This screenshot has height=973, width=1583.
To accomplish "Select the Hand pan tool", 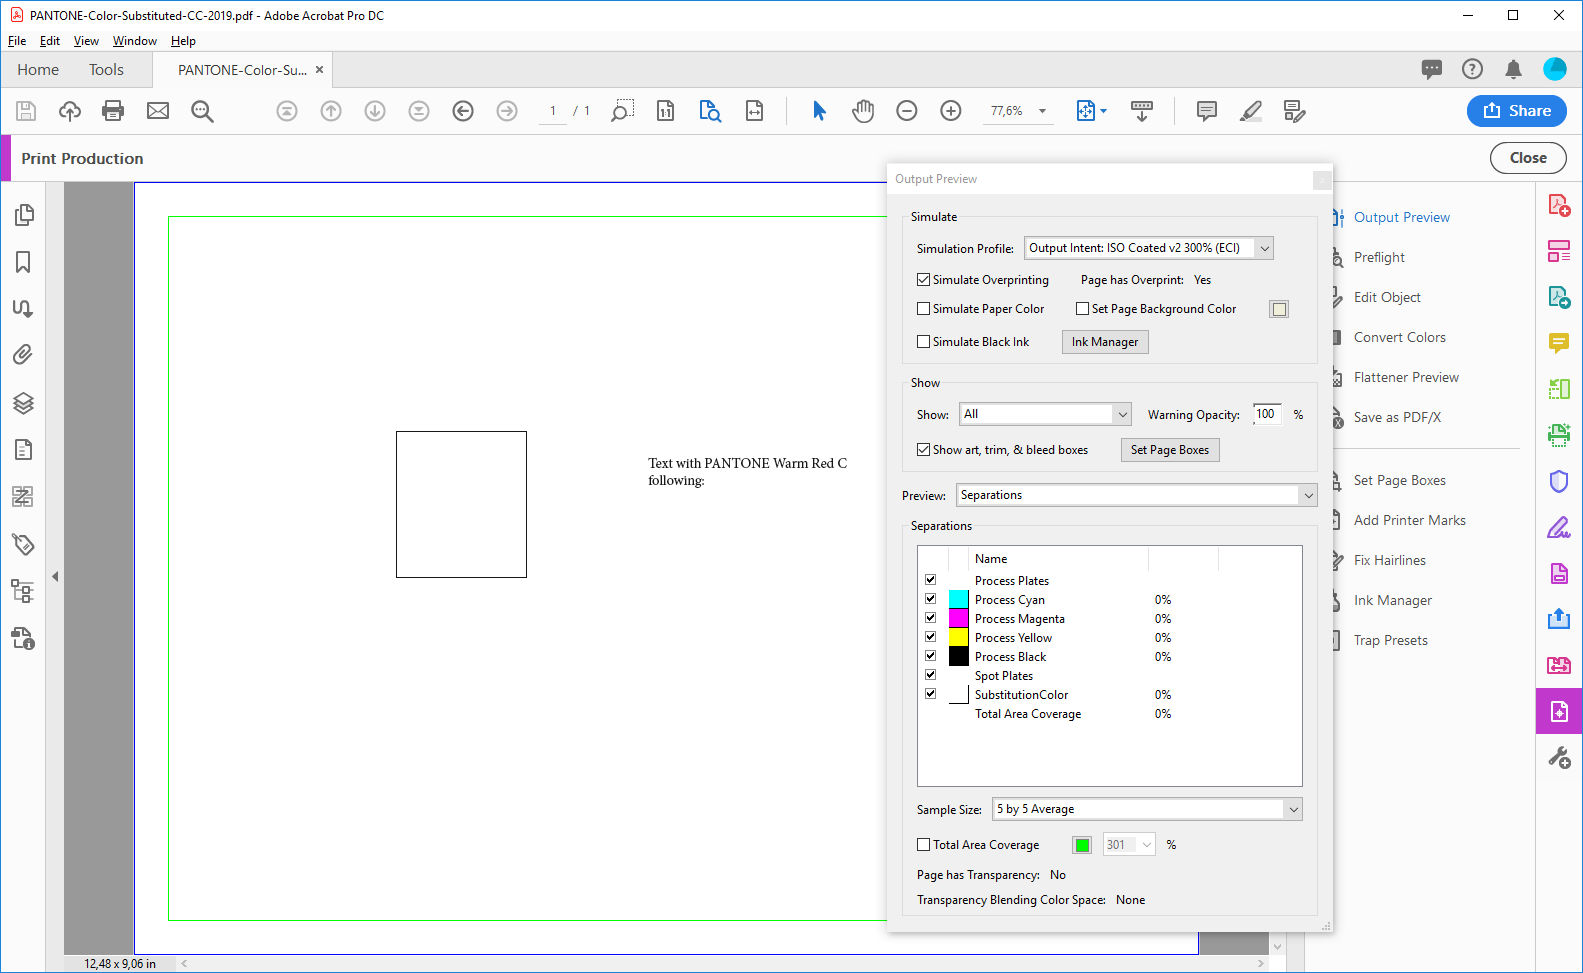I will pos(863,111).
